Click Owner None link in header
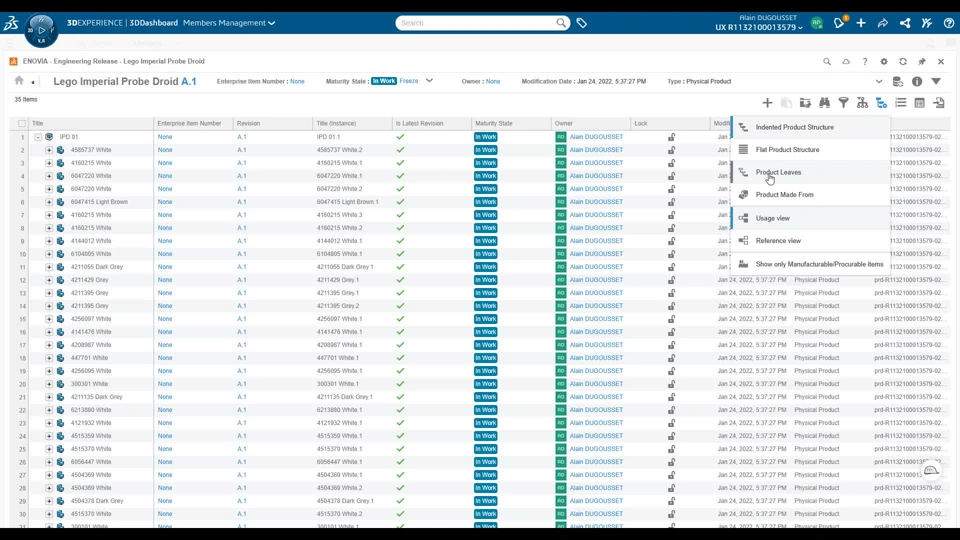Image resolution: width=960 pixels, height=540 pixels. pos(493,81)
